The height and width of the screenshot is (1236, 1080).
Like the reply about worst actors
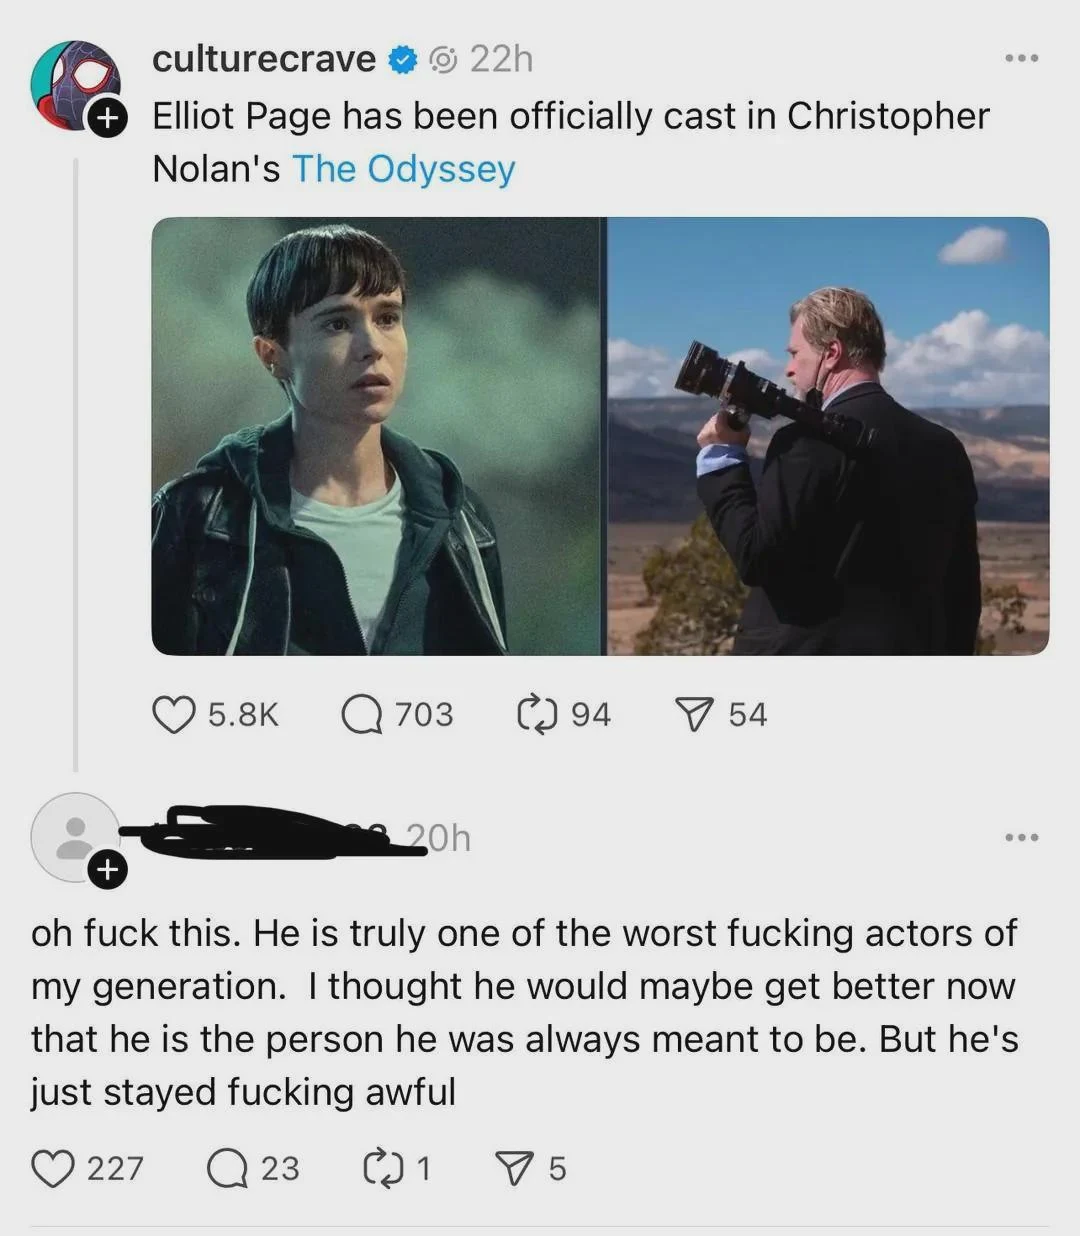point(55,1168)
